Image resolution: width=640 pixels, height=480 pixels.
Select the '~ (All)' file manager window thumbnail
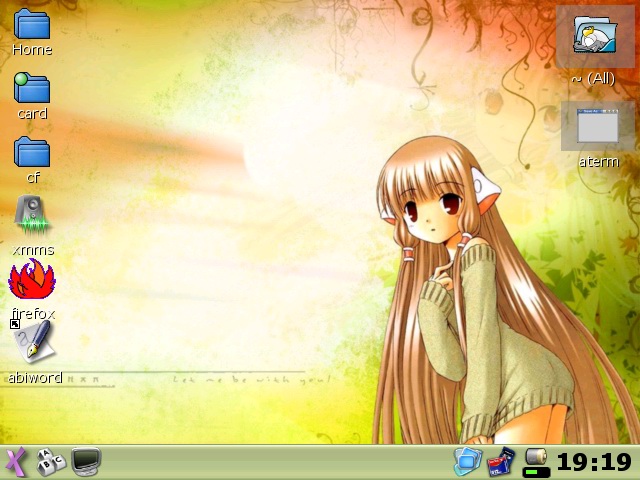tap(595, 35)
